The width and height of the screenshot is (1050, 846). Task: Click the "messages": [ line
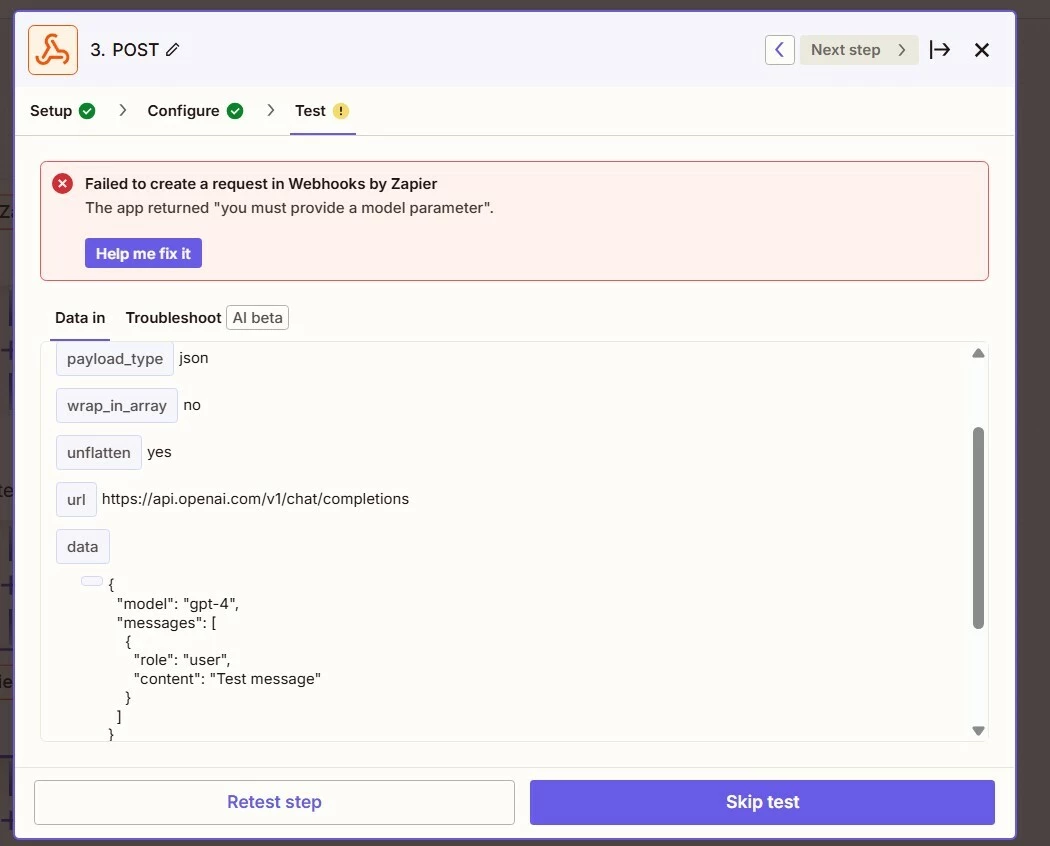pos(166,622)
